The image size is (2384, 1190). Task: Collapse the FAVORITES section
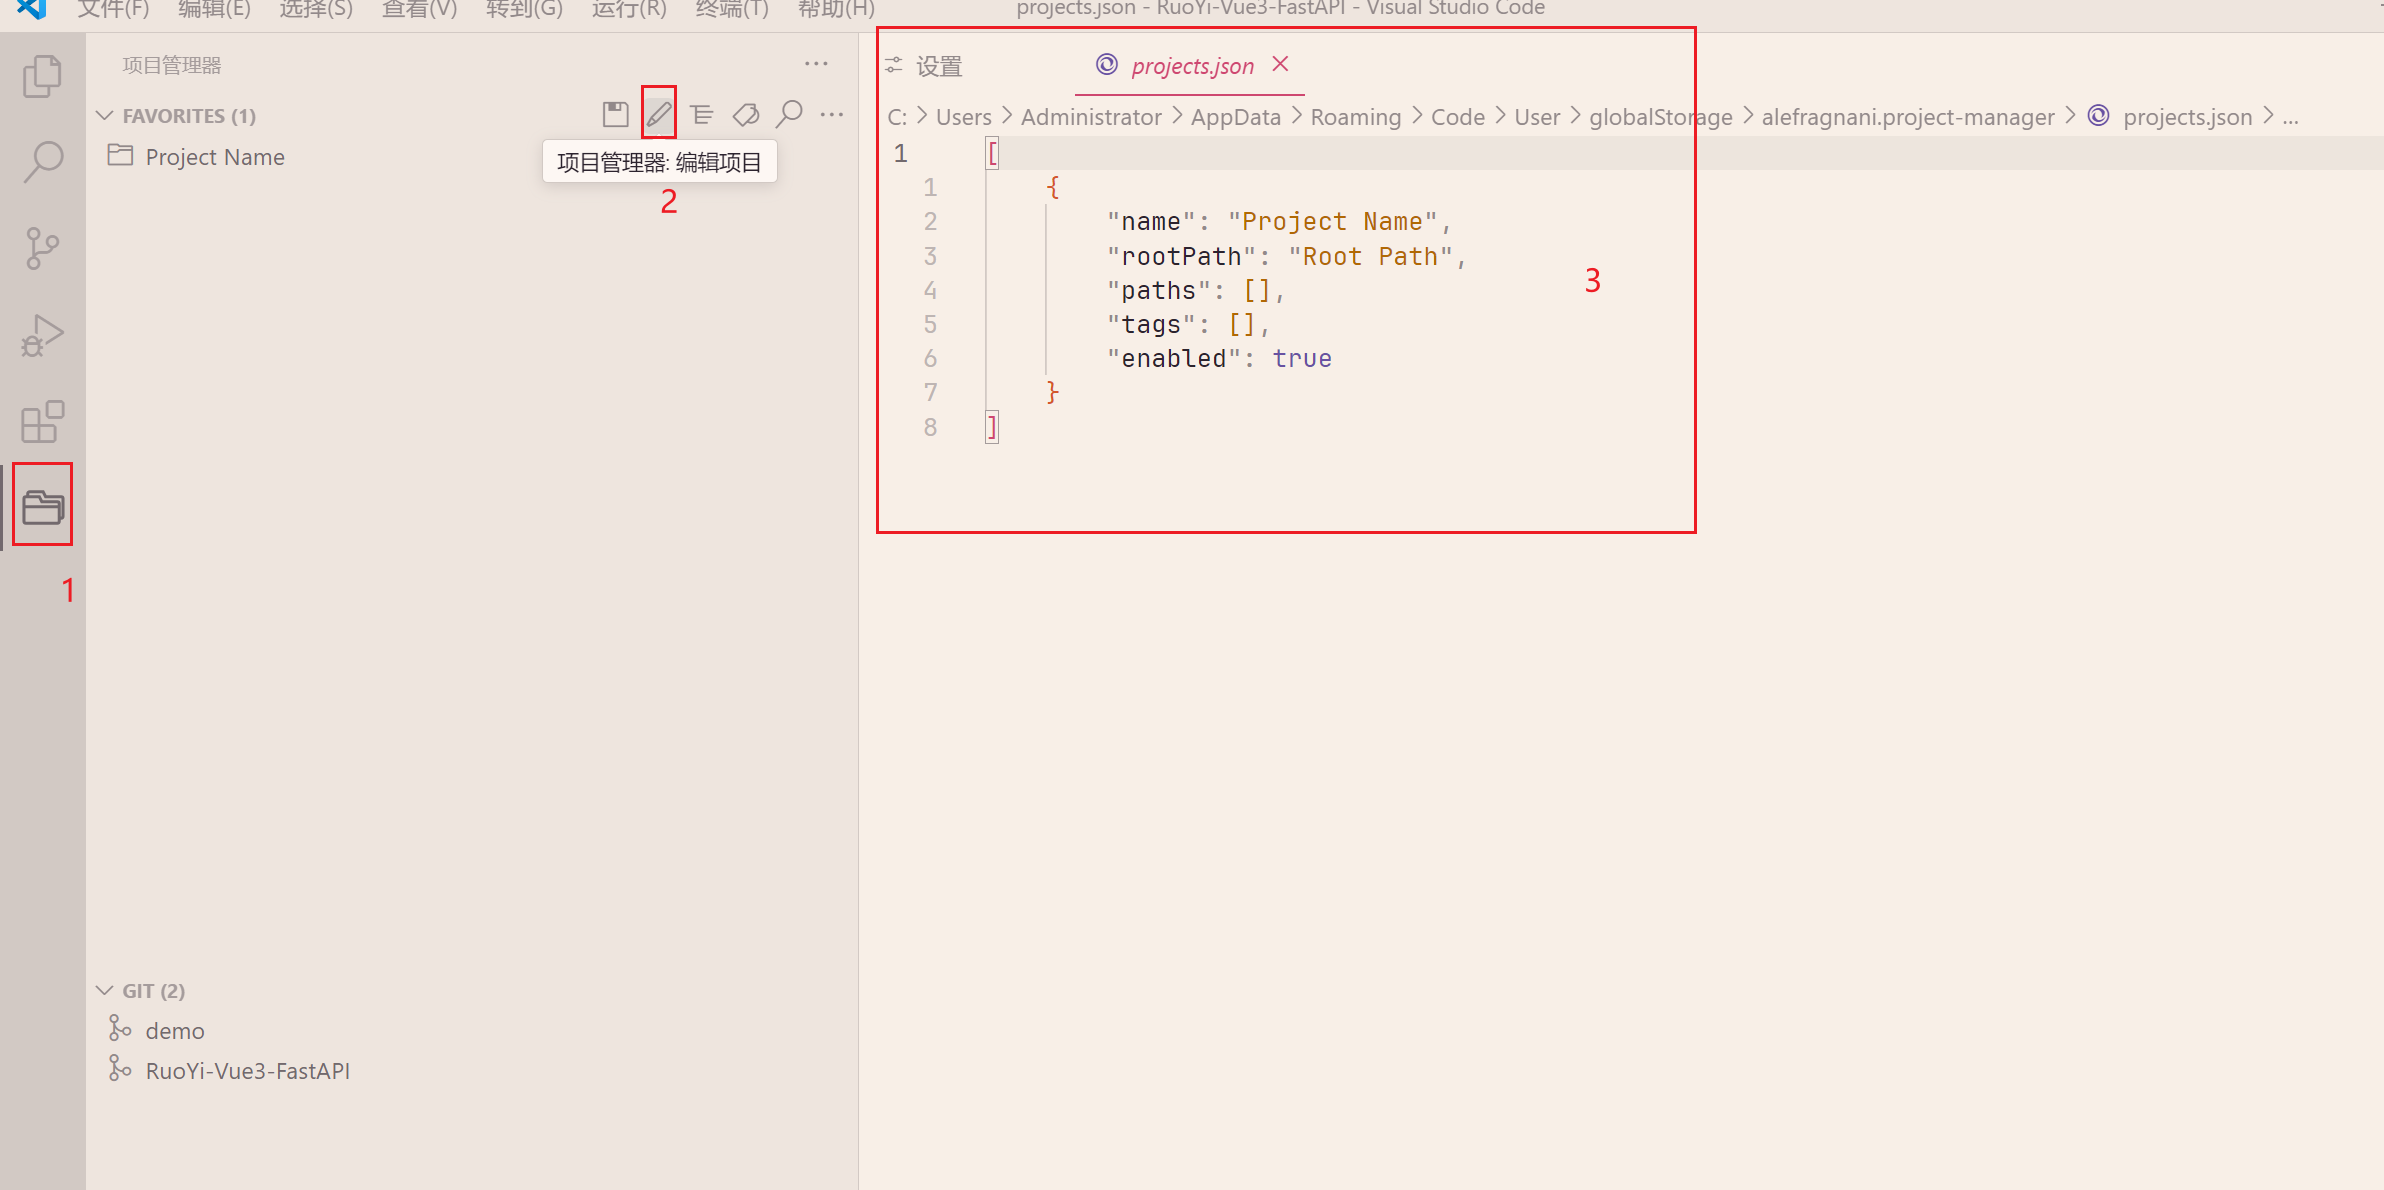point(105,116)
